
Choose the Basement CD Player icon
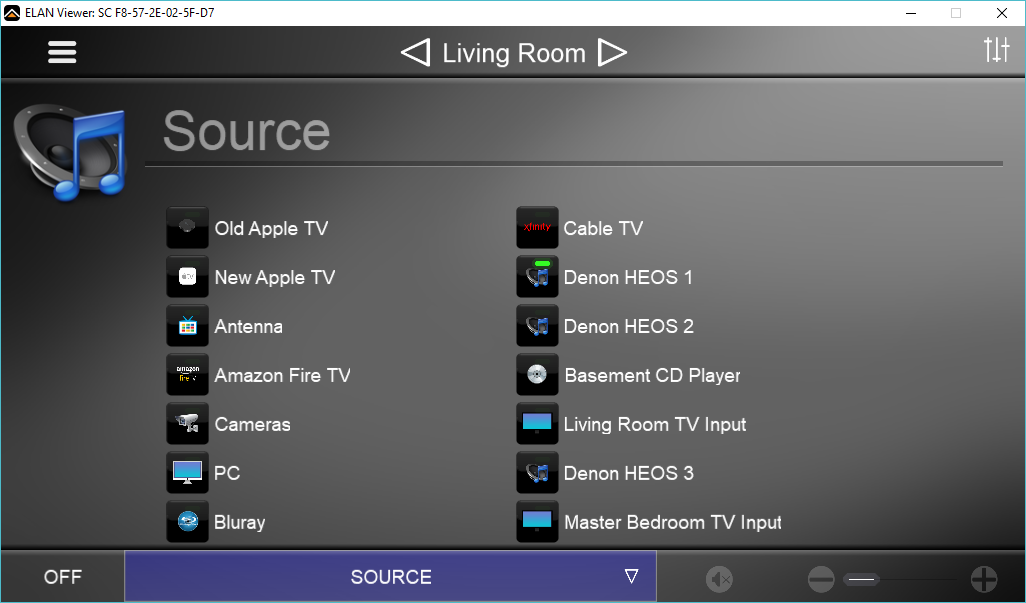pyautogui.click(x=537, y=375)
